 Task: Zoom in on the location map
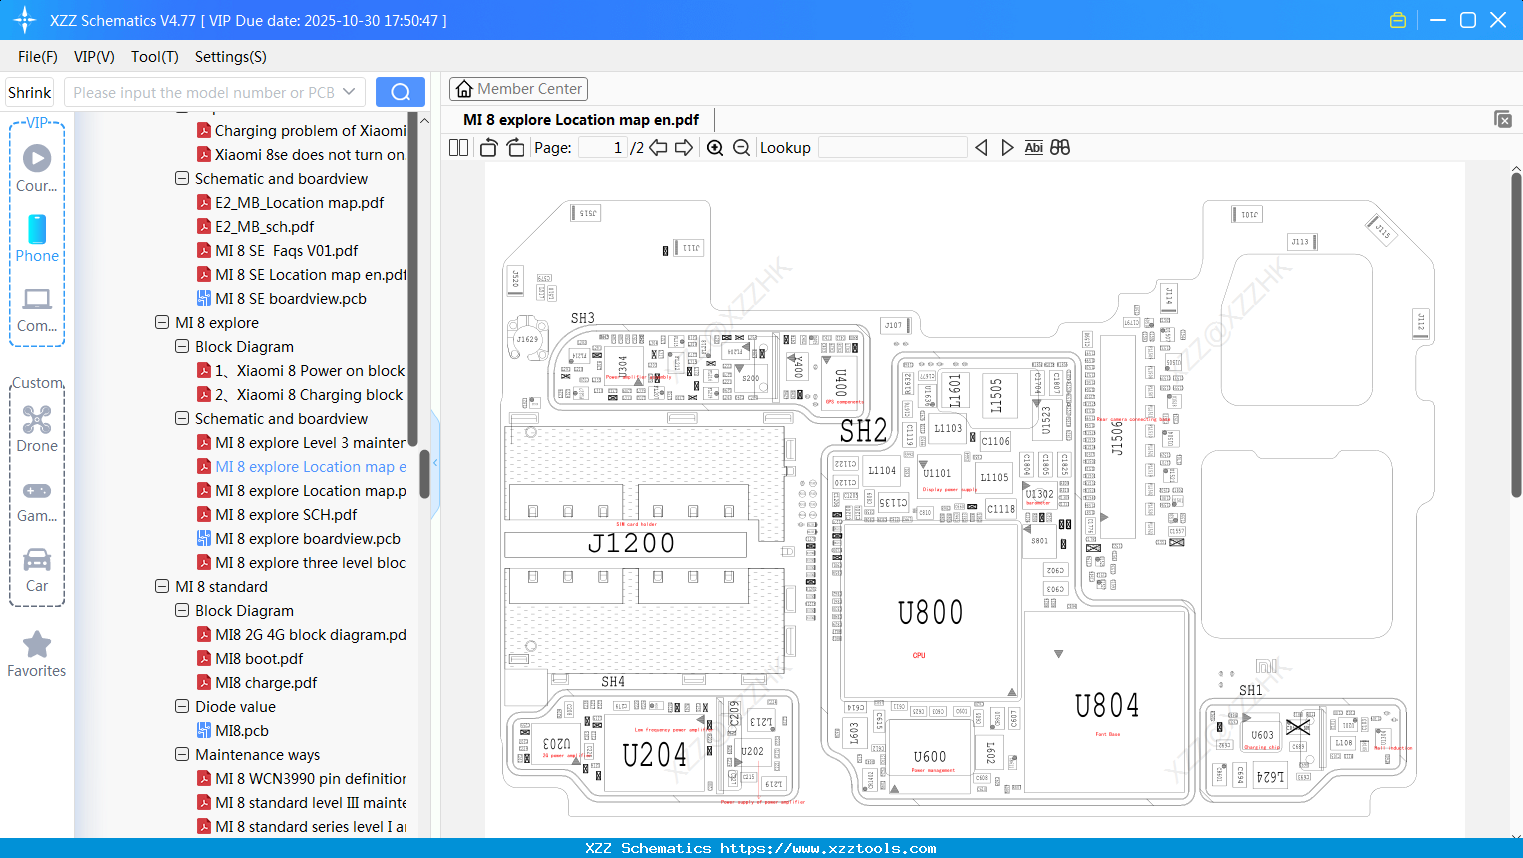(715, 147)
